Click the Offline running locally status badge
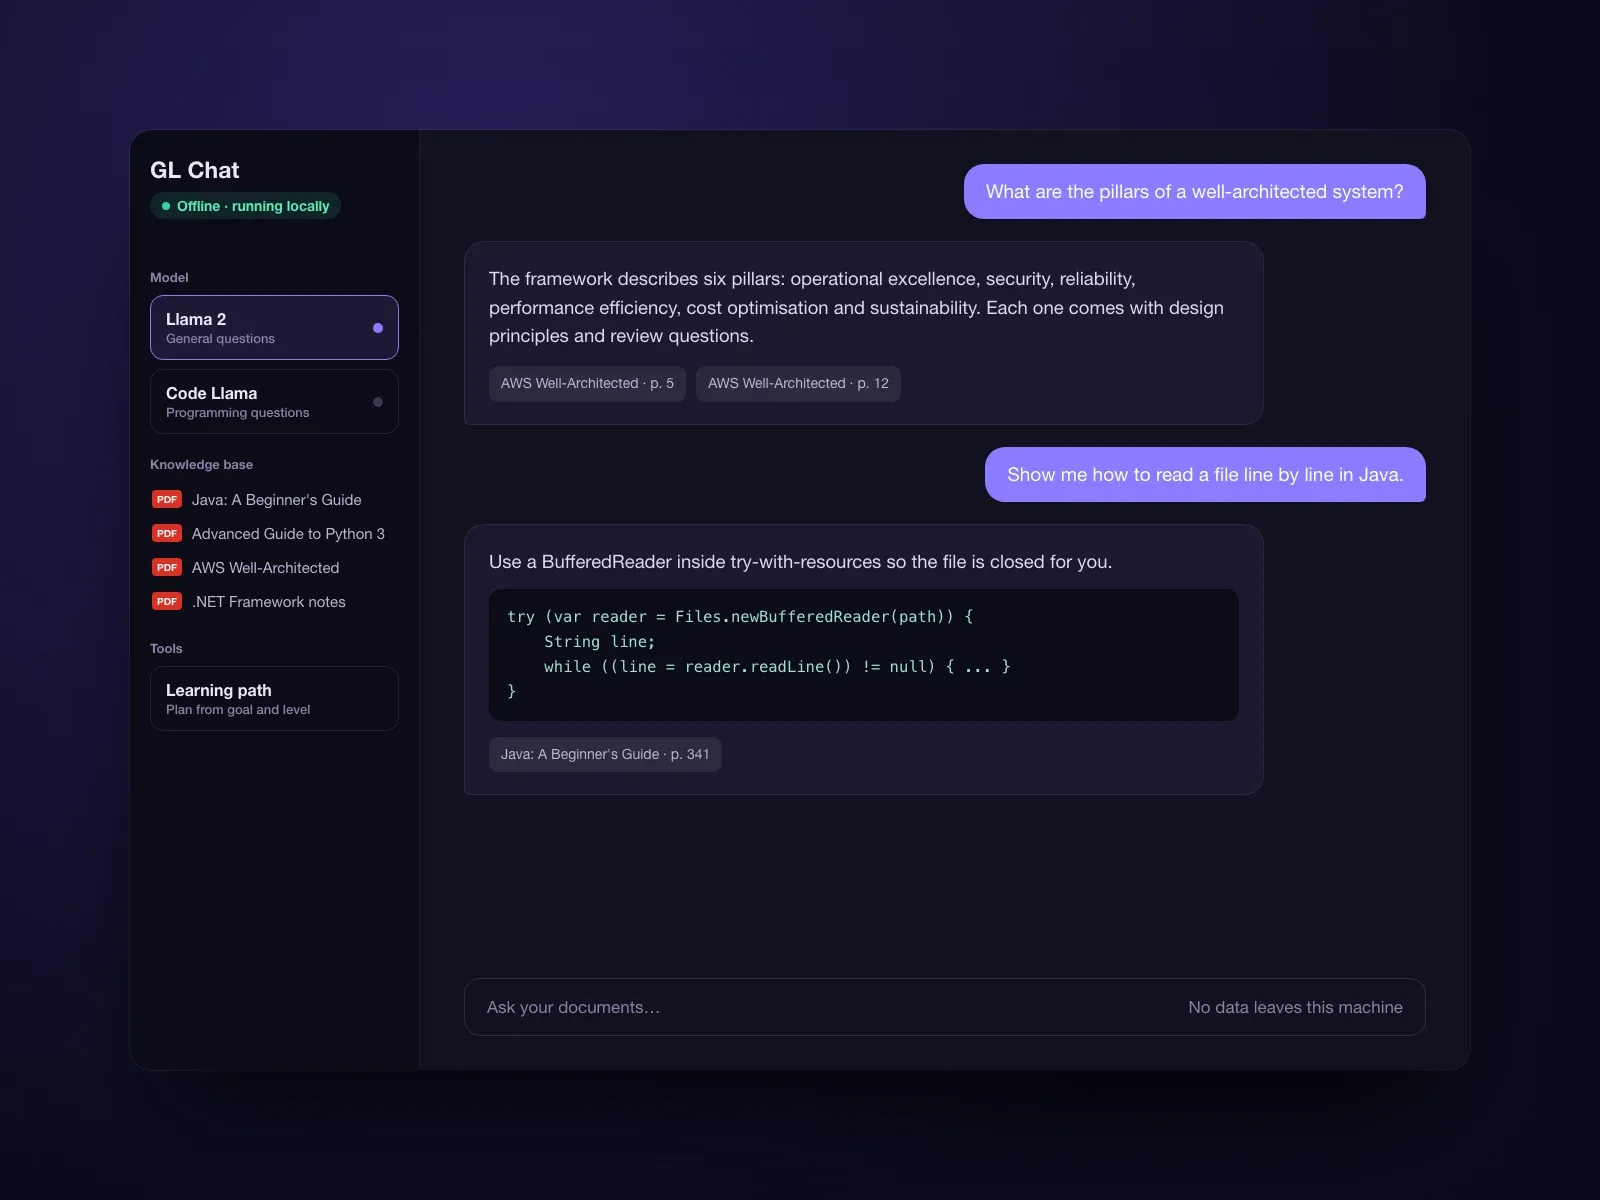The width and height of the screenshot is (1600, 1200). [246, 206]
